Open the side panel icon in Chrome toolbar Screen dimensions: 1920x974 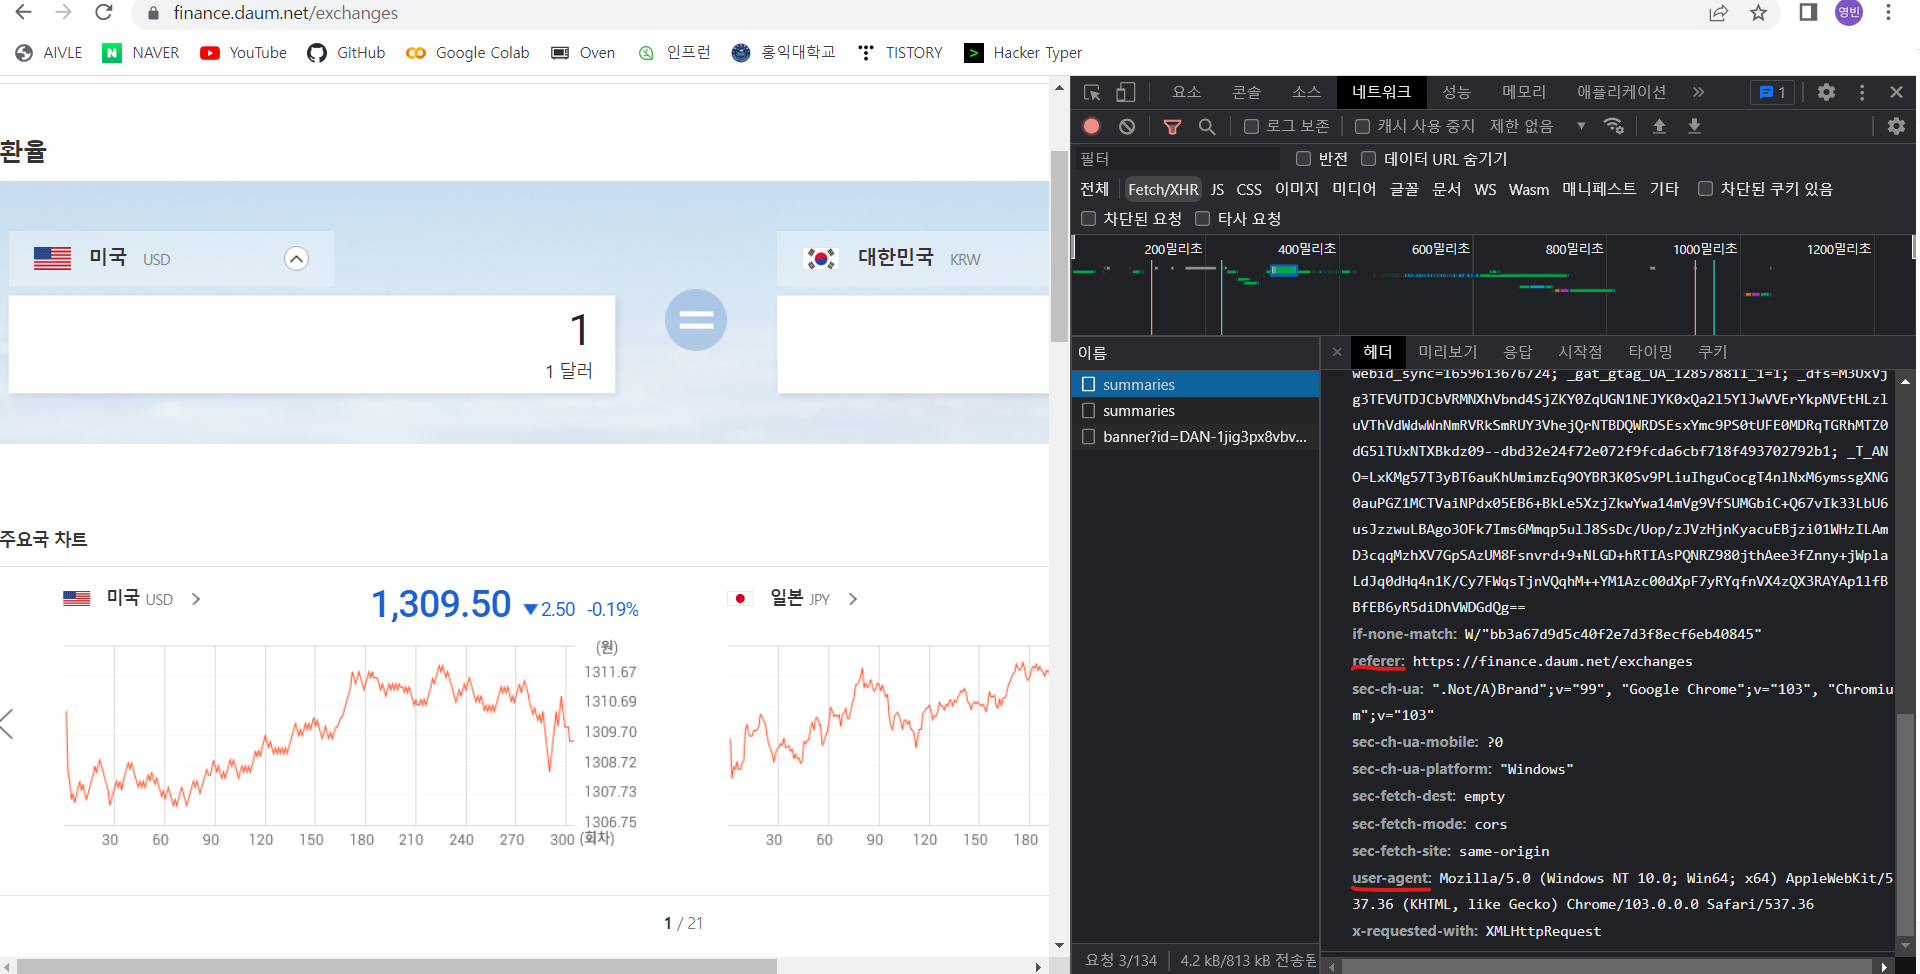(x=1808, y=12)
